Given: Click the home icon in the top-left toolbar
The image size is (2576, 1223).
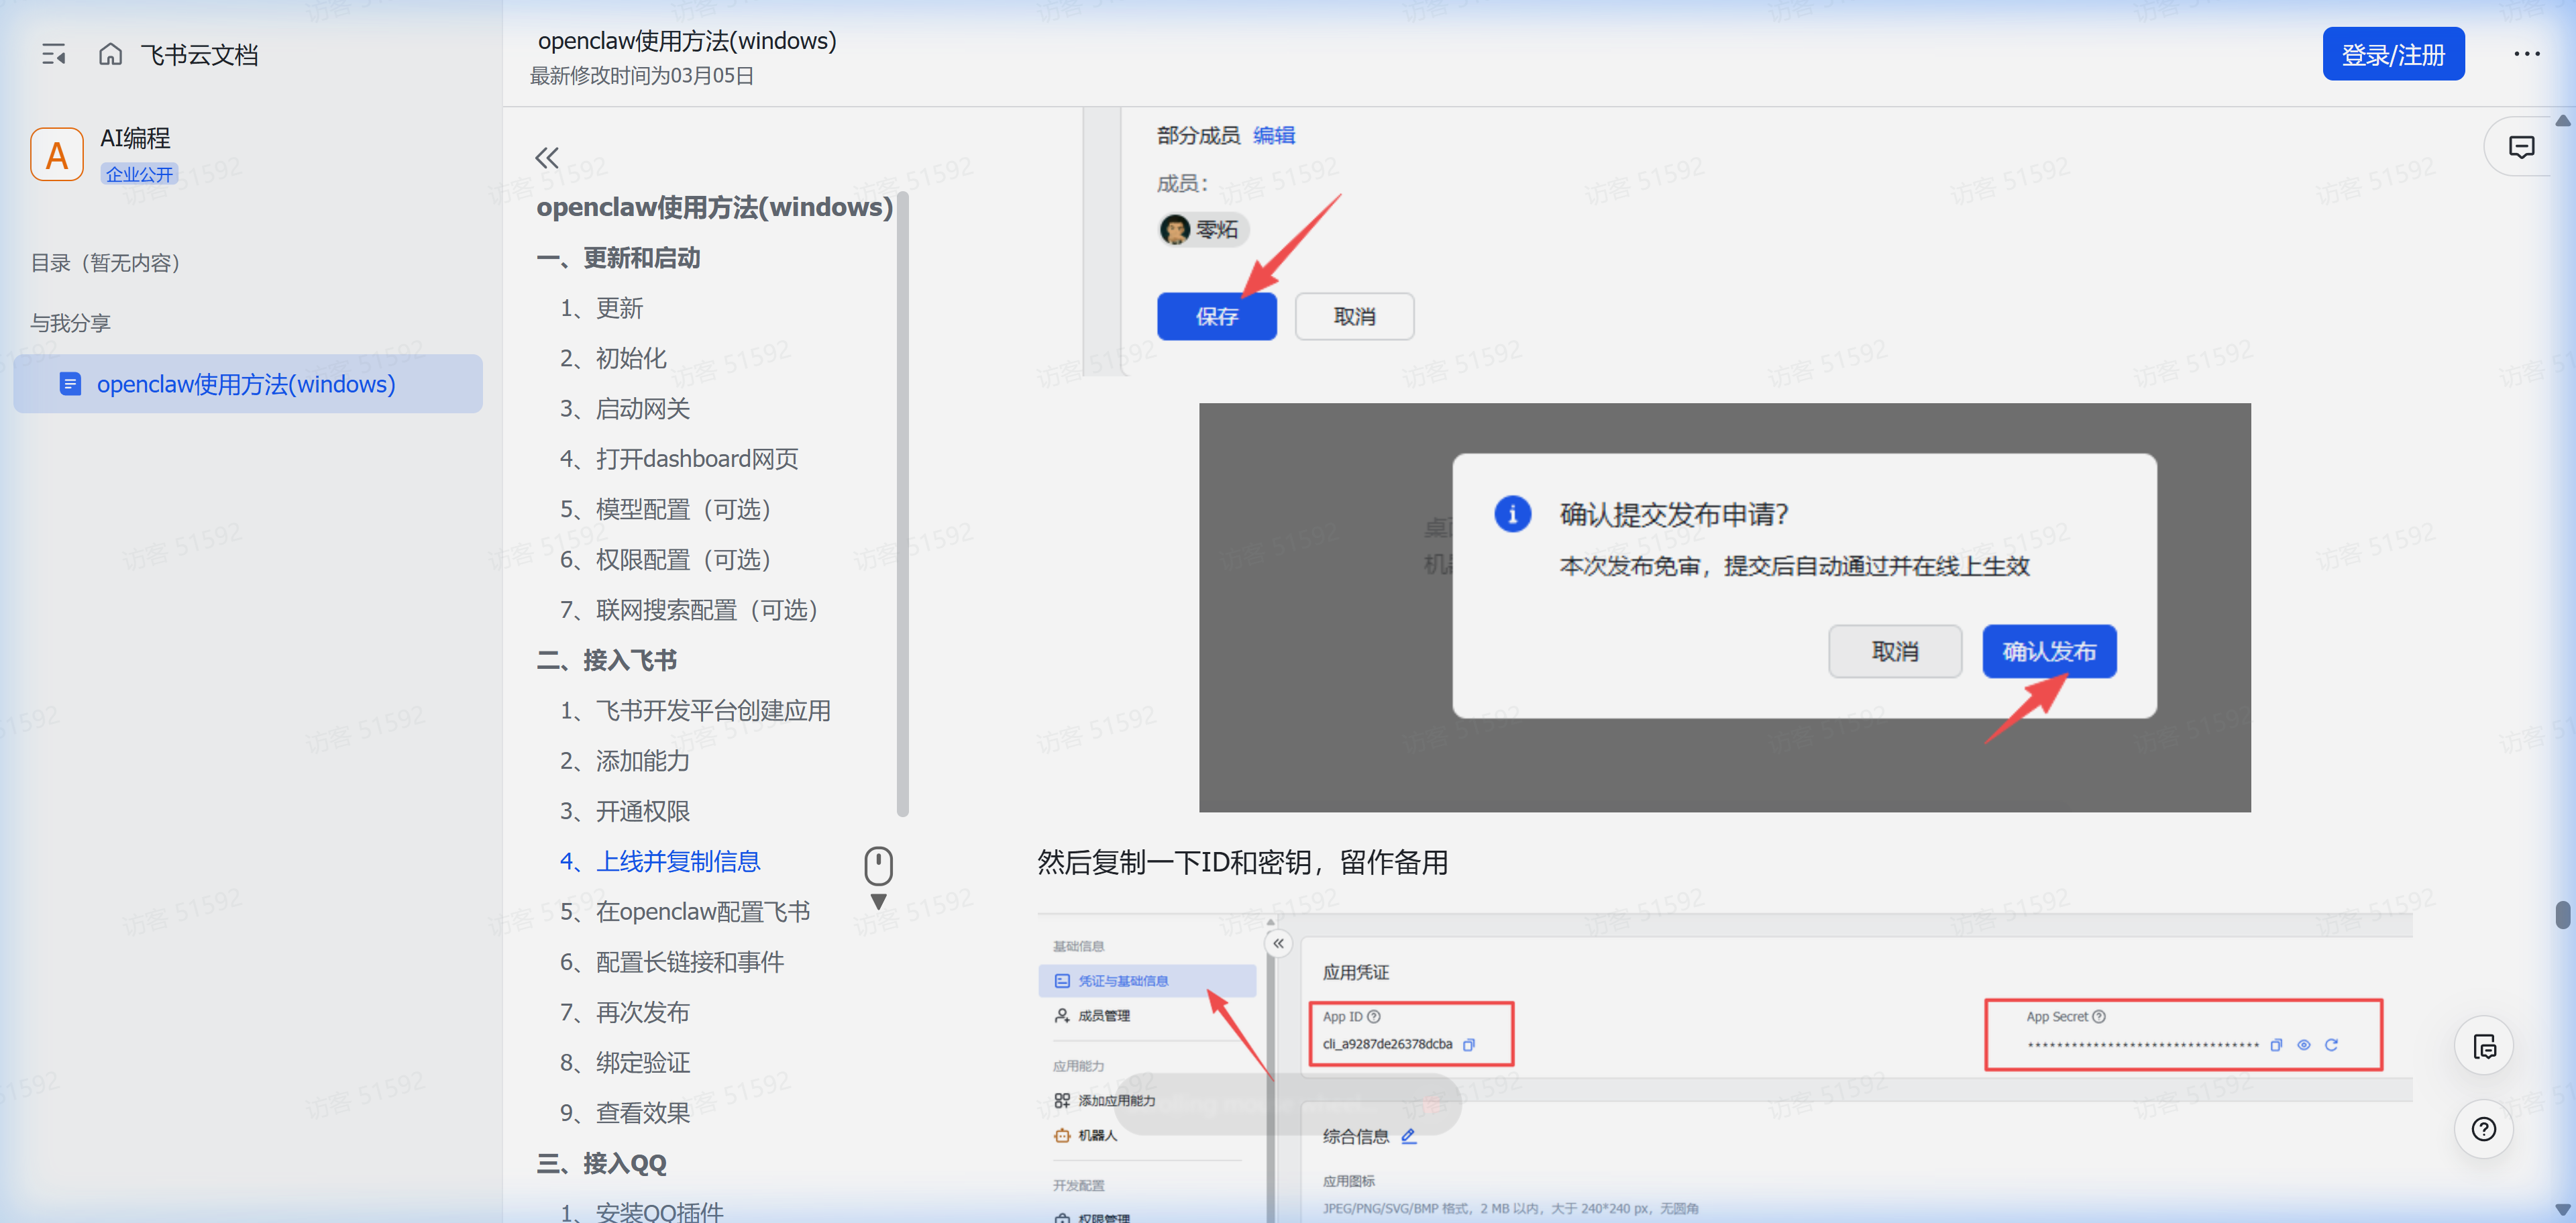Looking at the screenshot, I should click(x=110, y=54).
